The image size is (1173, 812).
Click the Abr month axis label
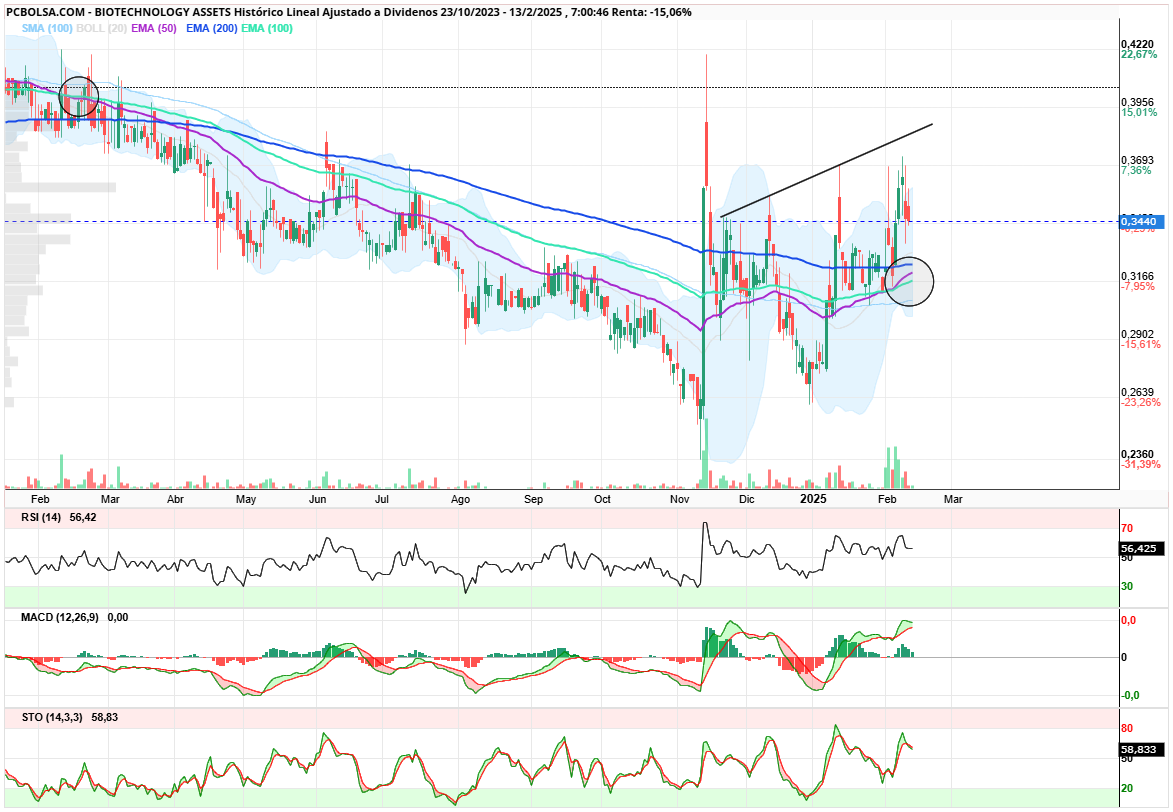tap(175, 499)
